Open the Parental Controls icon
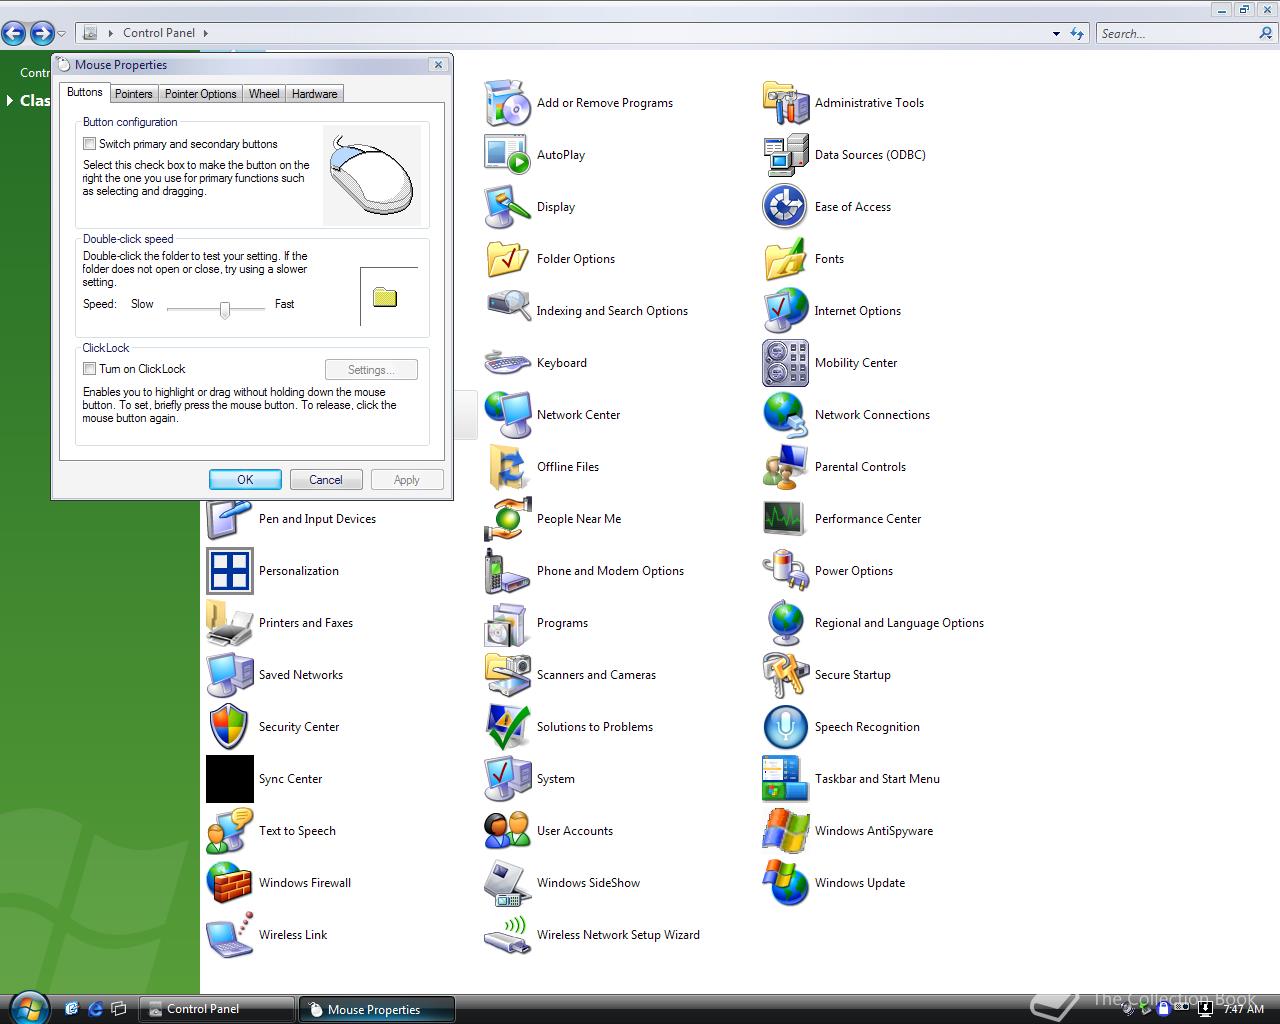Image resolution: width=1280 pixels, height=1024 pixels. 786,467
